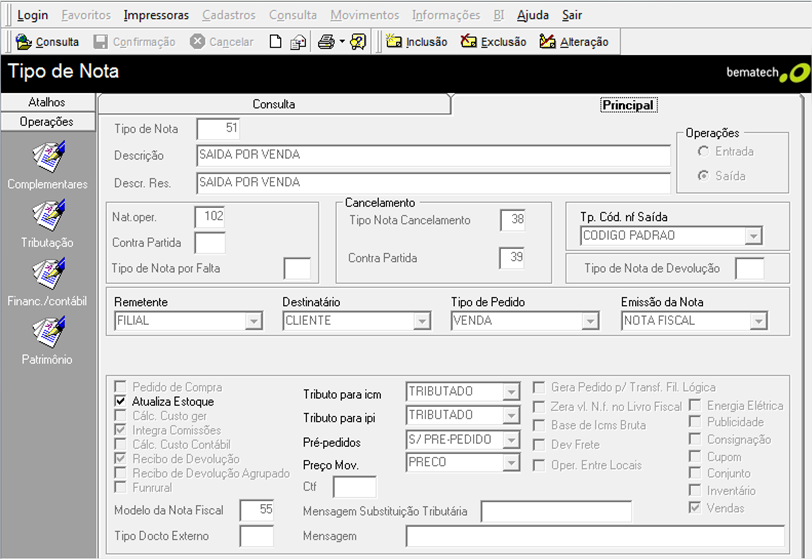812x559 pixels.
Task: Toggle the Cupom checkbox
Action: (694, 456)
